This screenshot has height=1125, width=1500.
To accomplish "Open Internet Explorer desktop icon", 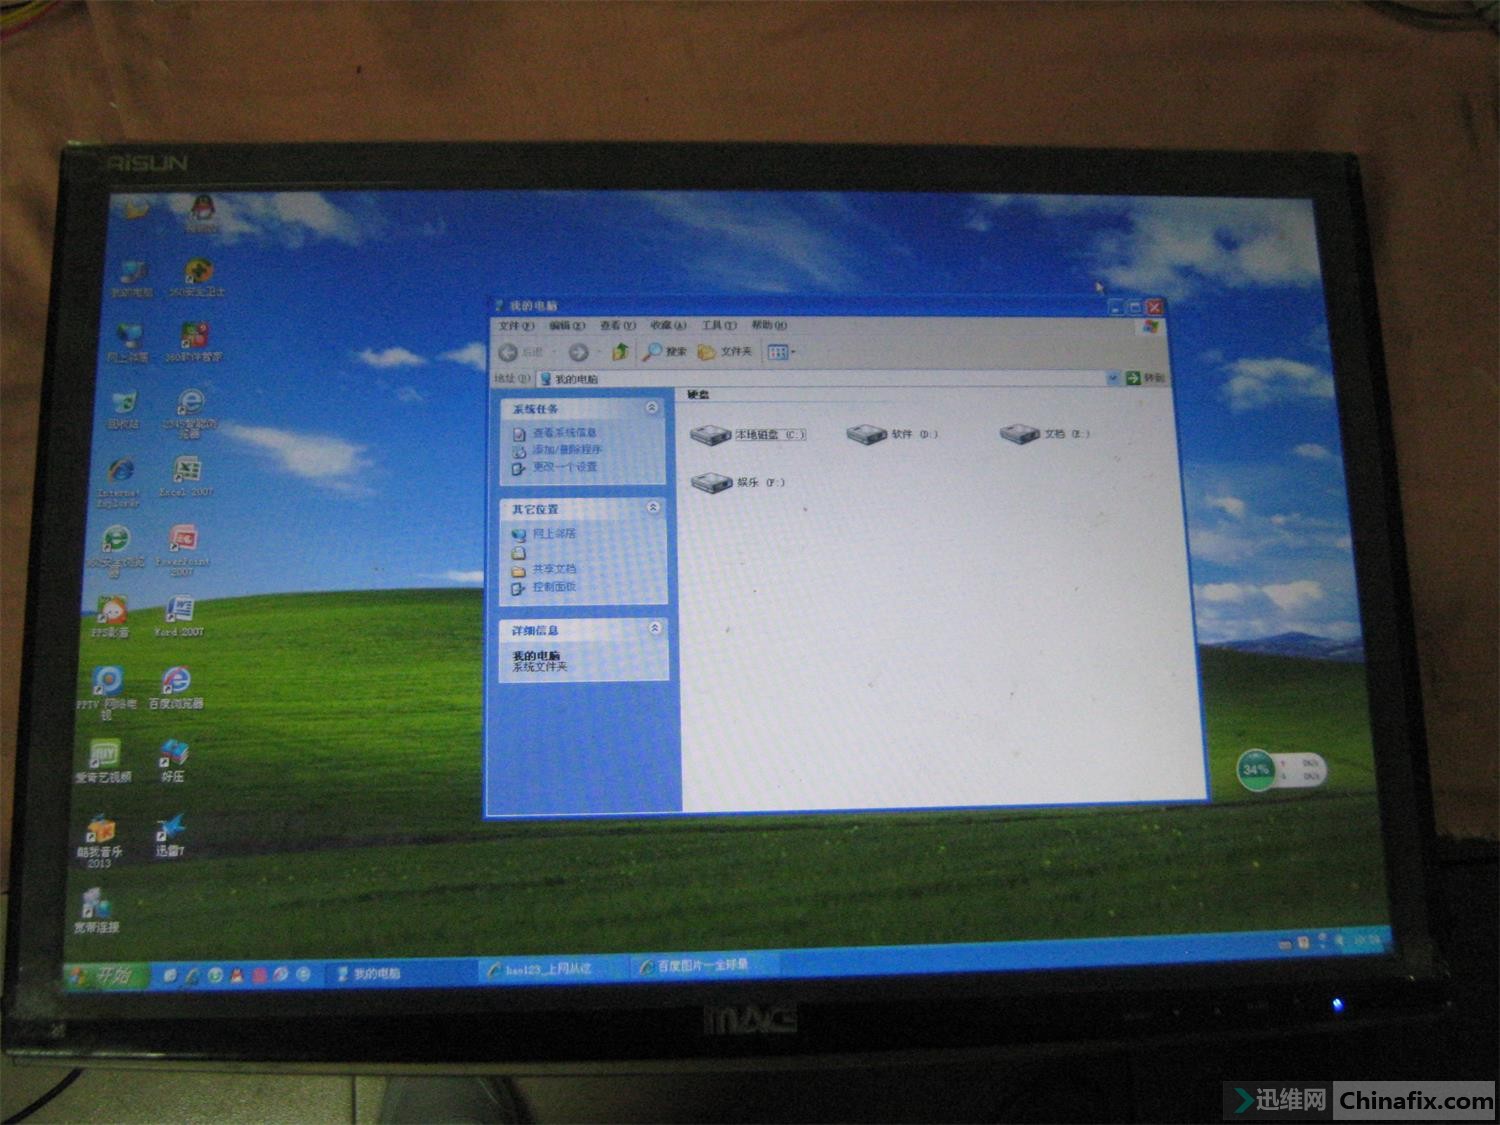I will 120,483.
